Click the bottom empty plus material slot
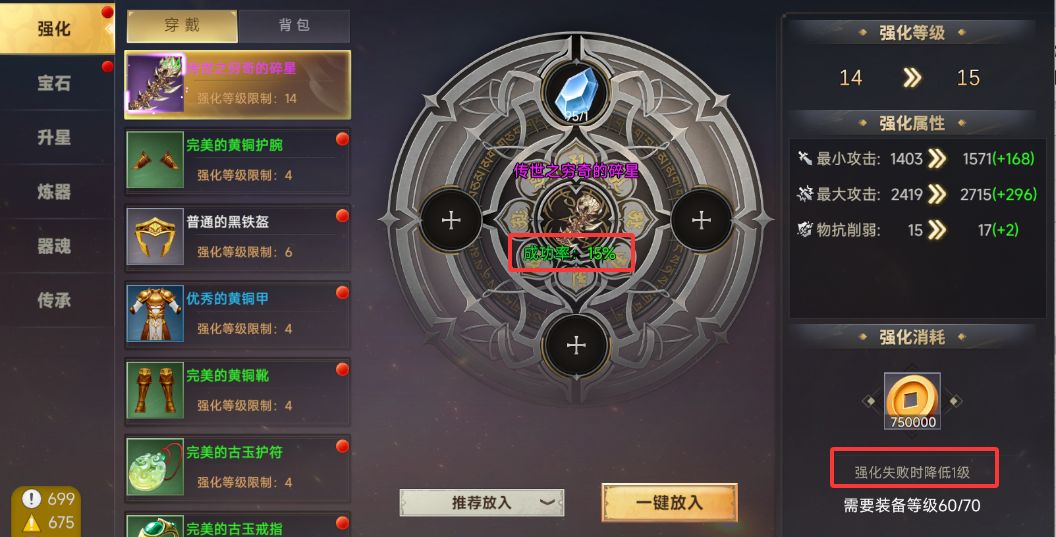Screen dimensions: 1056x537 (x=576, y=345)
